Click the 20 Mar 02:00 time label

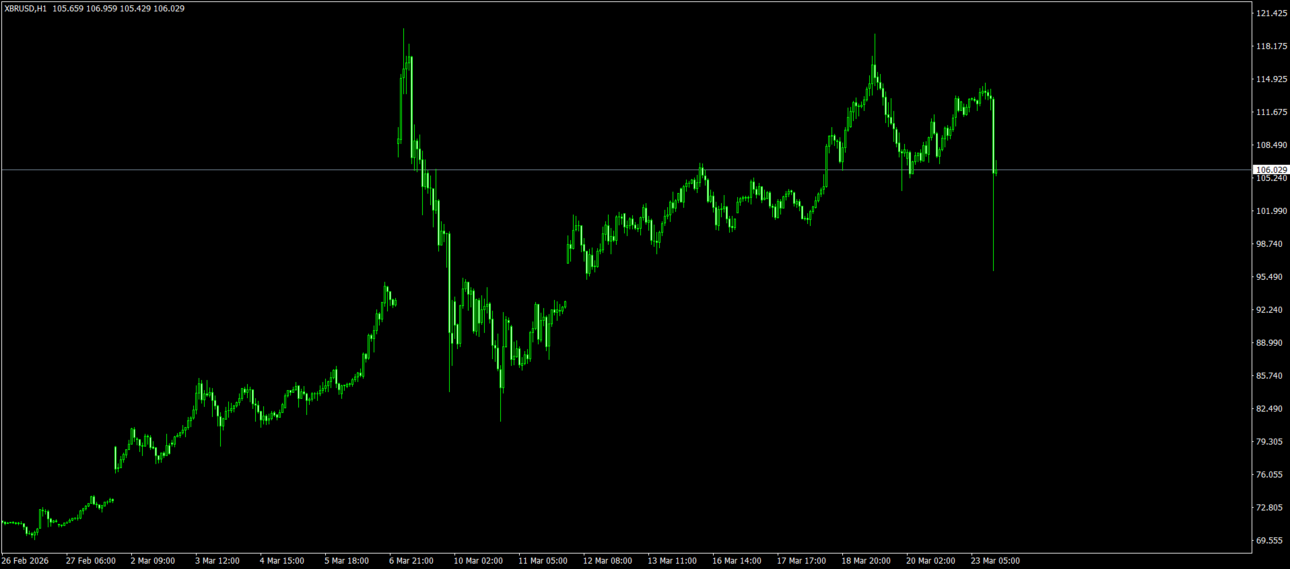[x=930, y=561]
